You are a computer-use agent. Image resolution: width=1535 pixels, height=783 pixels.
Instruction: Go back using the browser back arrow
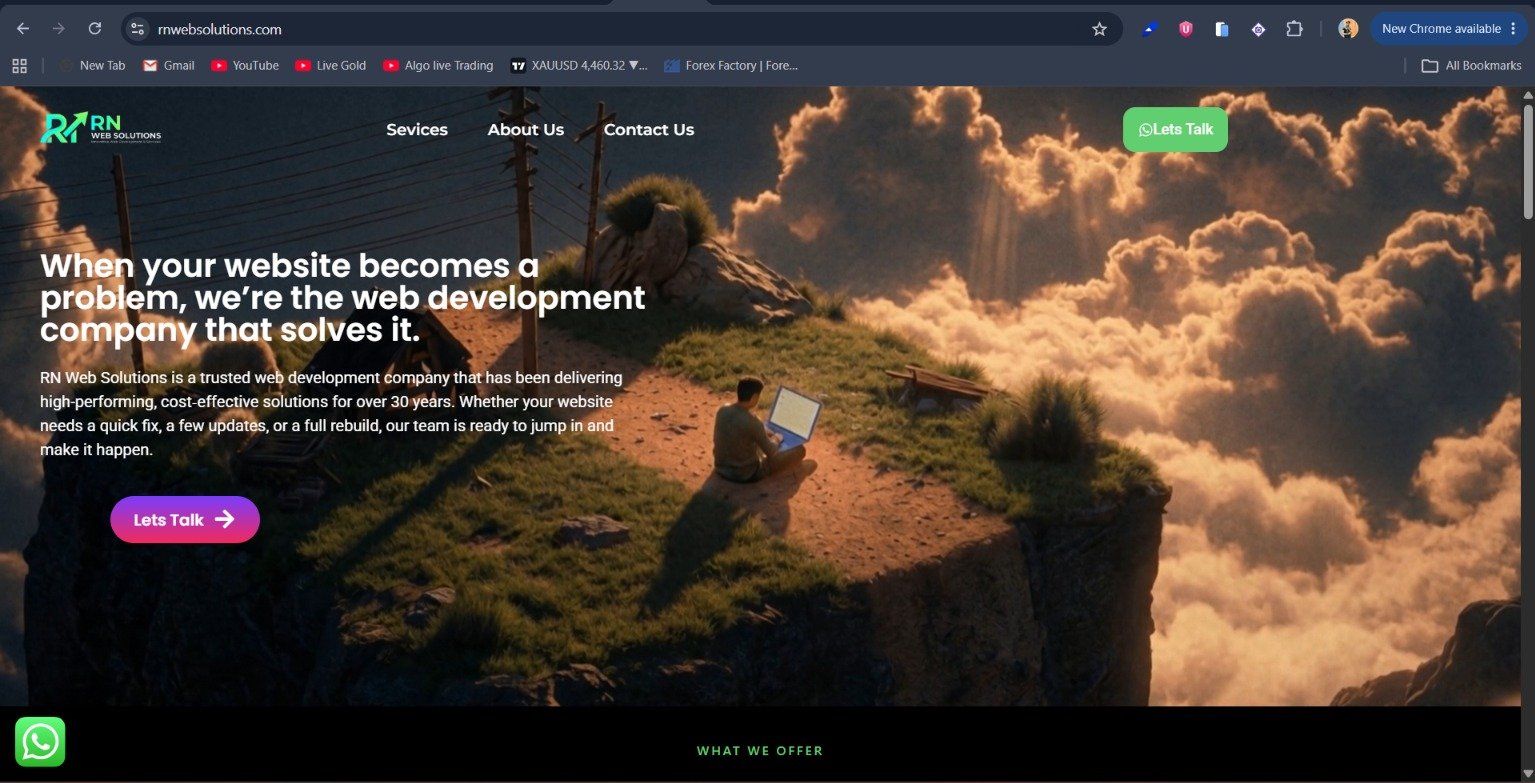coord(23,29)
